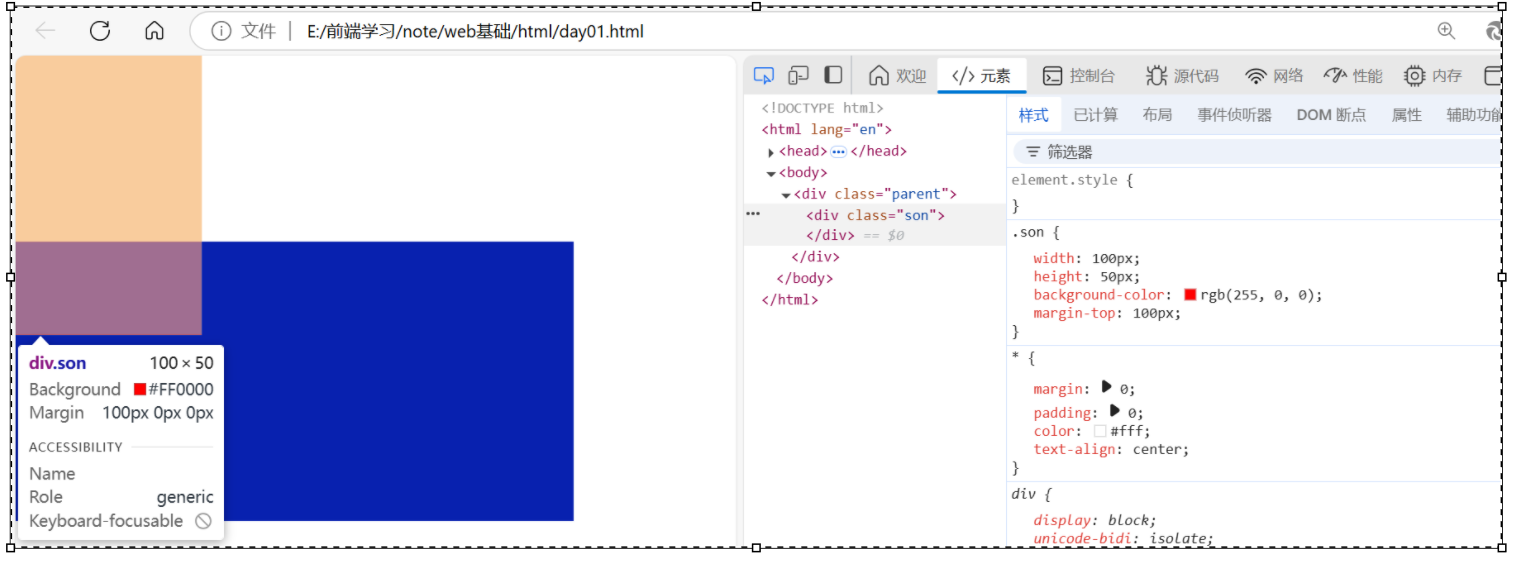Reload the page with refresh icon
The height and width of the screenshot is (561, 1514).
pos(100,31)
